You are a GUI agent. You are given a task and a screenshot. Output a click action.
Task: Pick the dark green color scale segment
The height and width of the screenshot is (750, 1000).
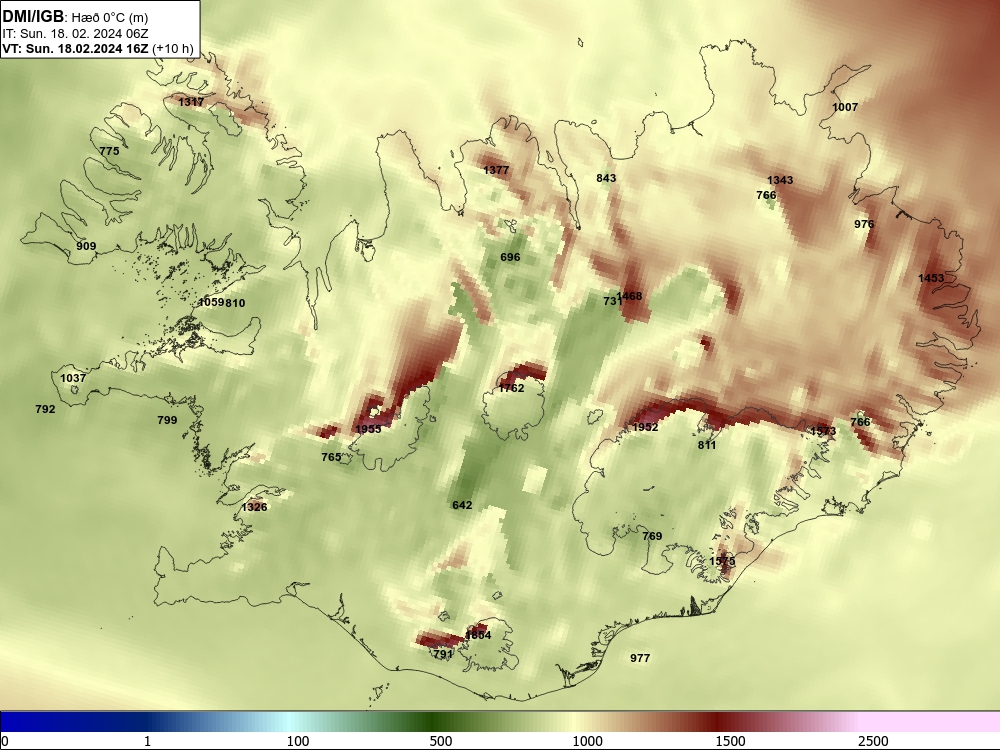434,721
